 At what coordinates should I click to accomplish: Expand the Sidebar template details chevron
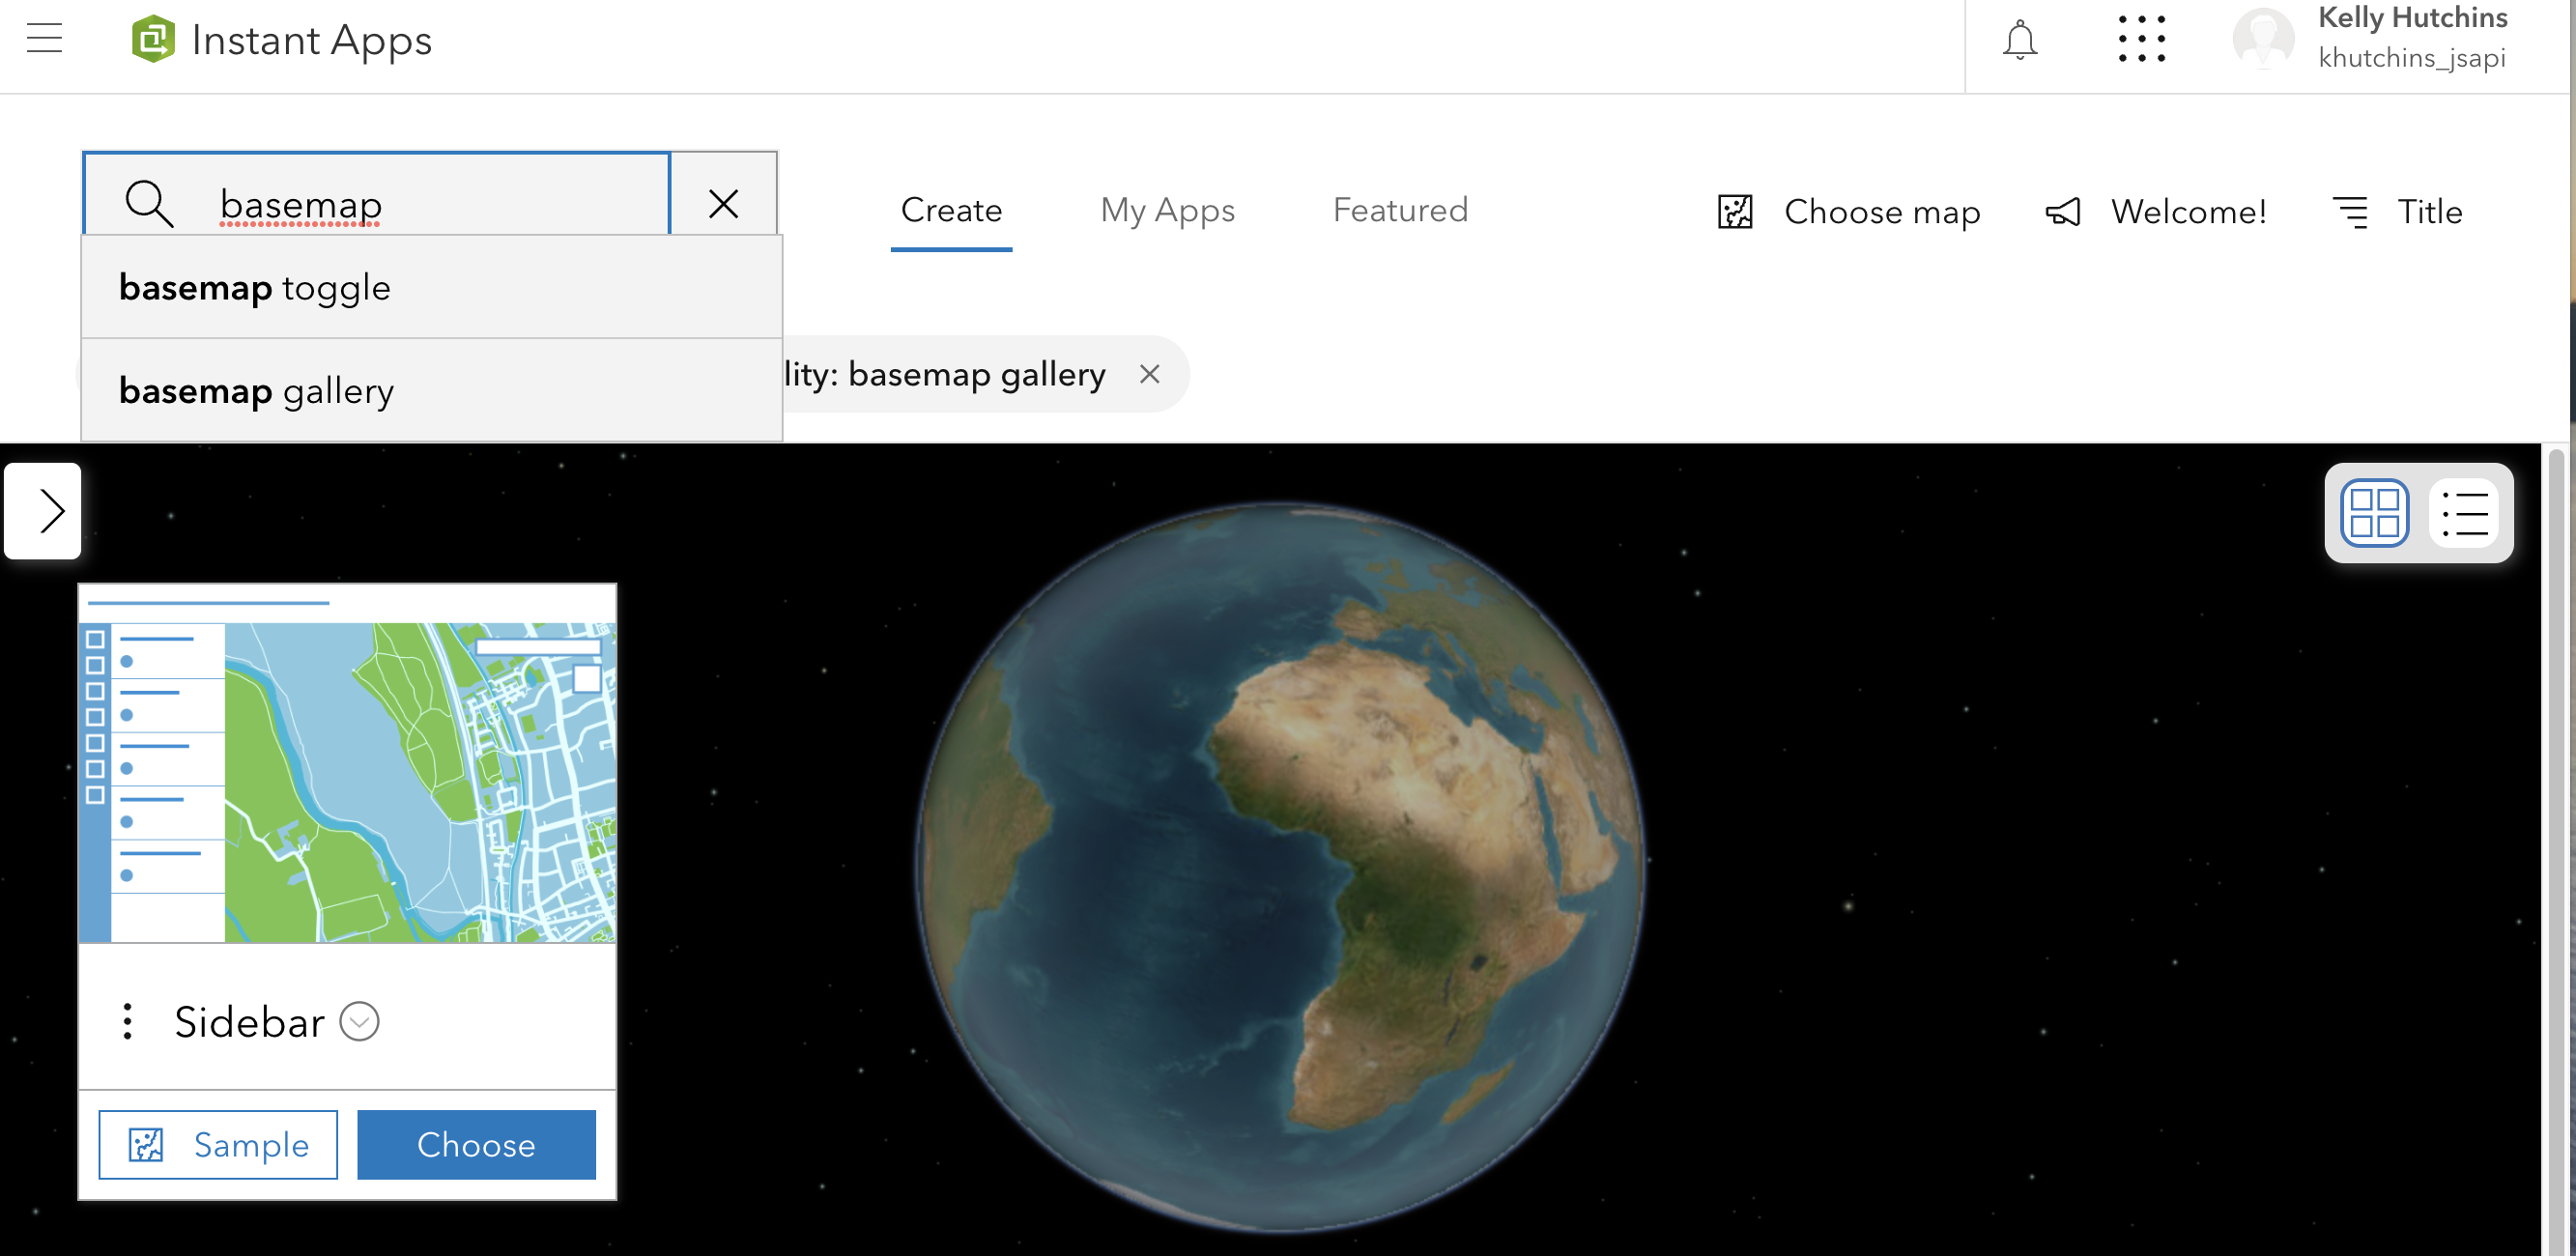pyautogui.click(x=359, y=1022)
